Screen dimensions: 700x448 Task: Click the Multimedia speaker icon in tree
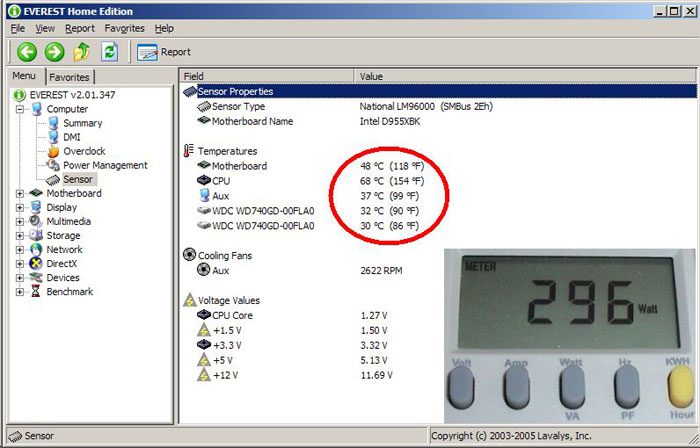click(x=36, y=221)
